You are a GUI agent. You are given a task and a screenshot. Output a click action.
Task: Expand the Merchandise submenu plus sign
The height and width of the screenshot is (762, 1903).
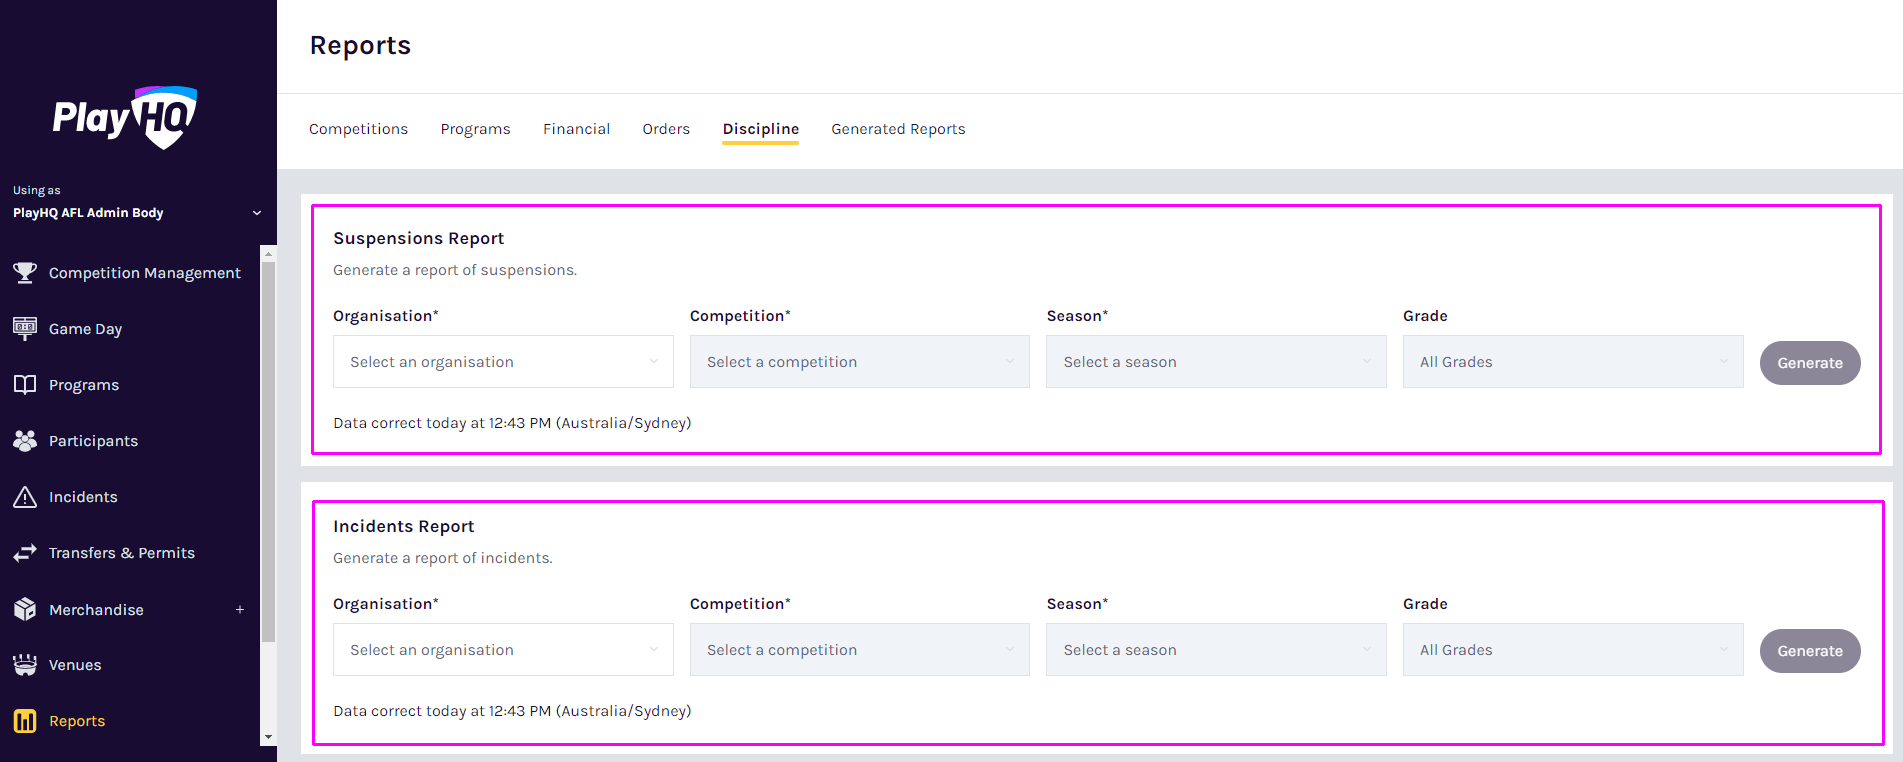[x=240, y=610]
